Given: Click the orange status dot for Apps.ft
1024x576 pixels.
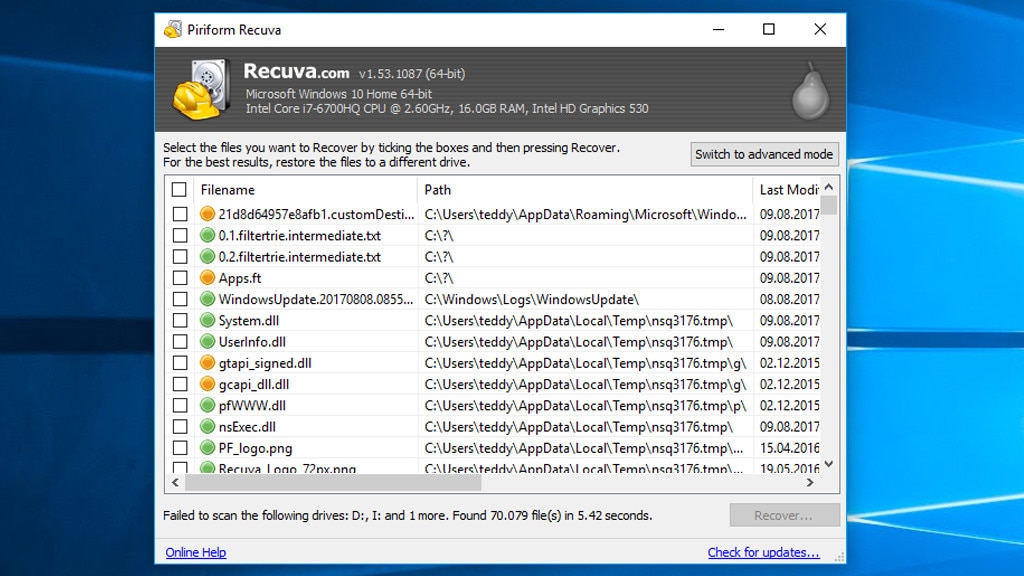Looking at the screenshot, I should [x=207, y=278].
